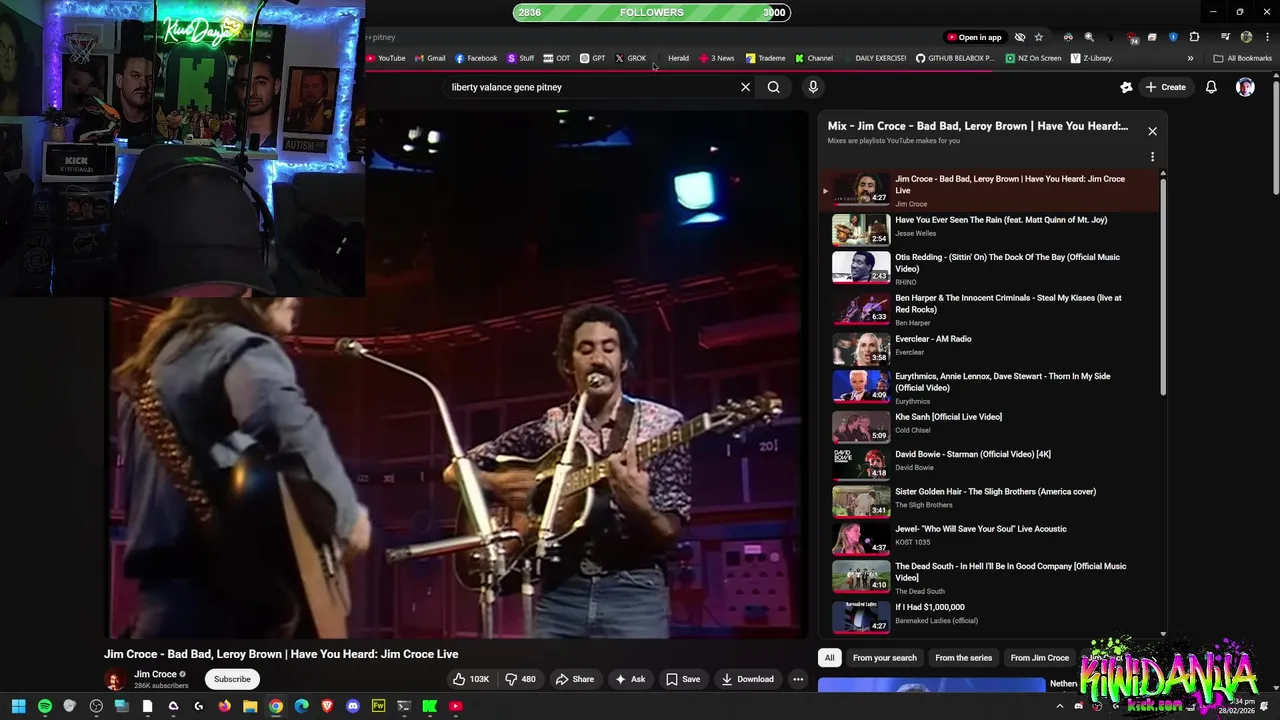1280x720 pixels.
Task: Open NZ On Screen bookmark
Action: coord(1033,58)
